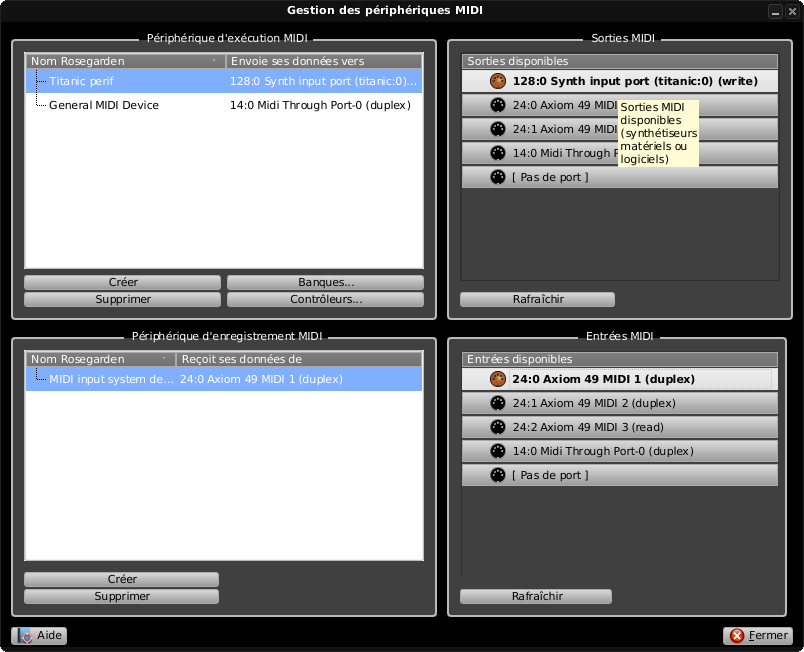Image resolution: width=804 pixels, height=652 pixels.
Task: Click MIDI icon of 14:0 Midi Through input
Action: click(497, 452)
